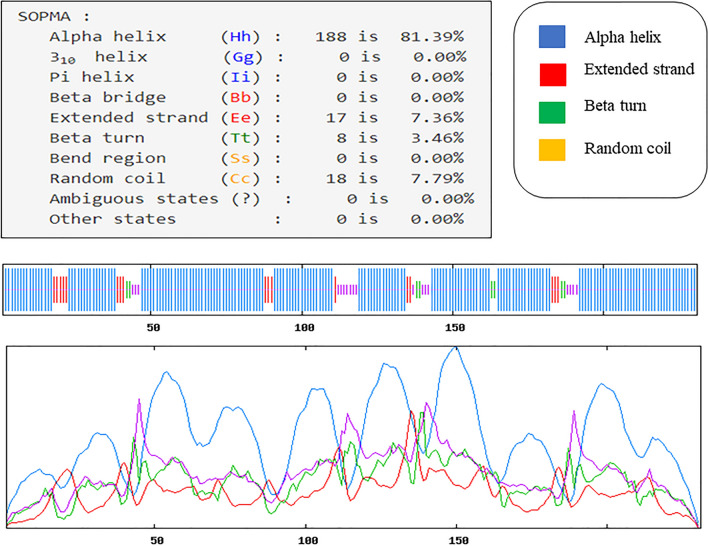The height and width of the screenshot is (546, 708).
Task: Select the 'Extended strand' legend label
Action: (639, 69)
